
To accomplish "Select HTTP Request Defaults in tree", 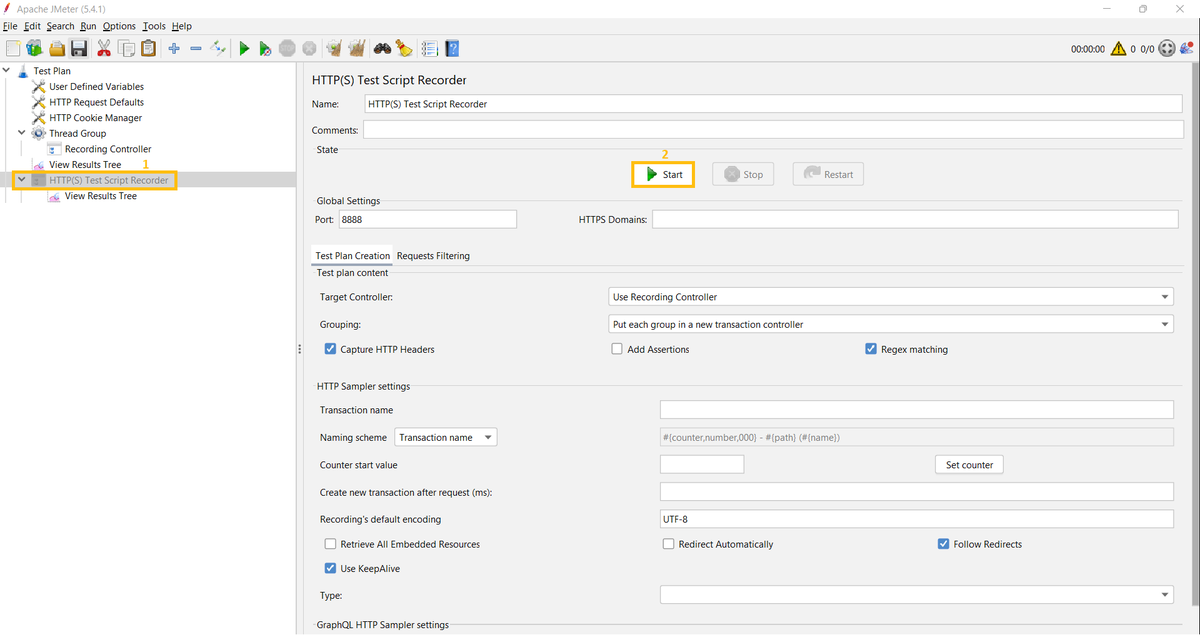I will [96, 102].
